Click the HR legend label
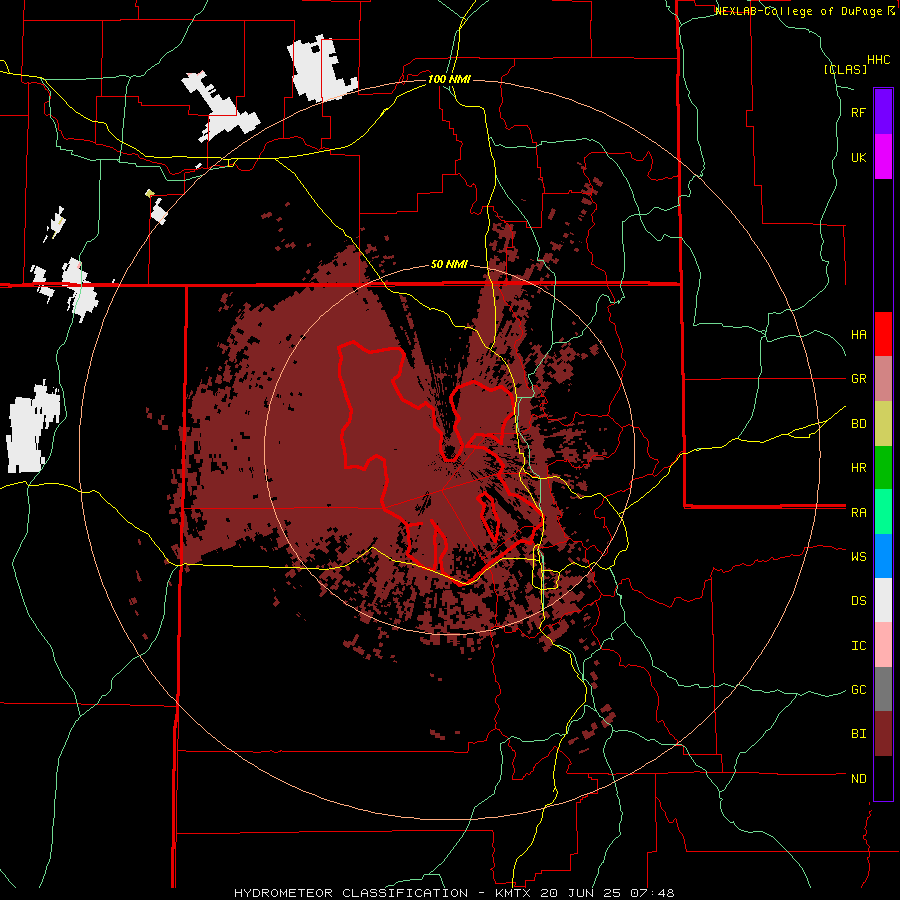 859,468
